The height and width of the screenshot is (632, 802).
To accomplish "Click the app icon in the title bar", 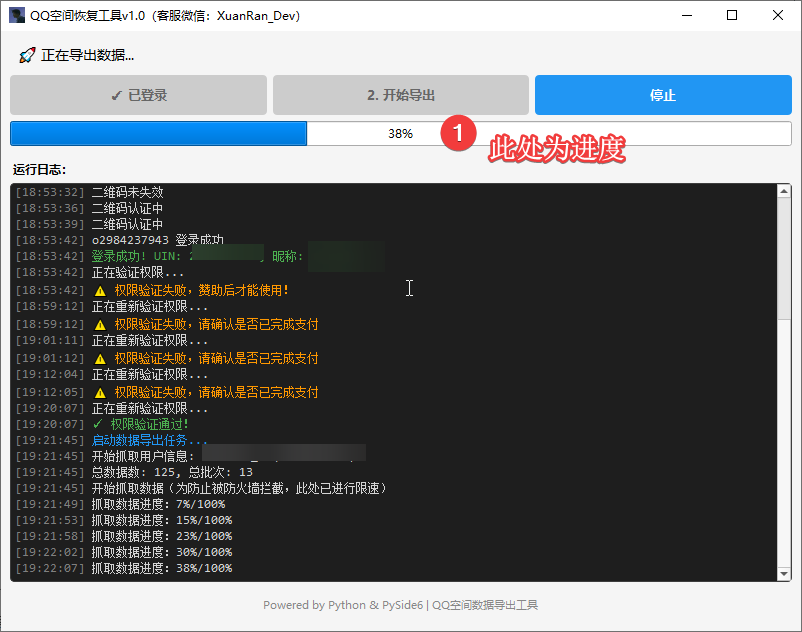I will pyautogui.click(x=16, y=16).
